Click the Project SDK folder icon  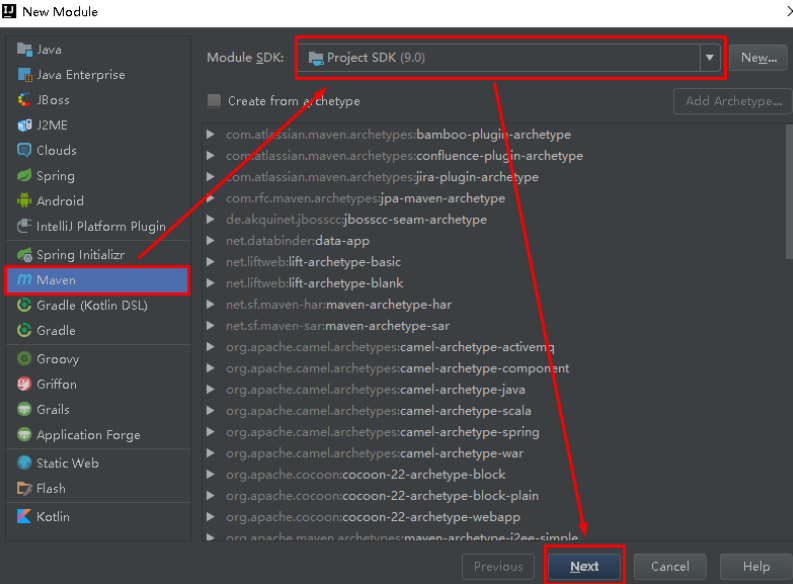point(316,58)
